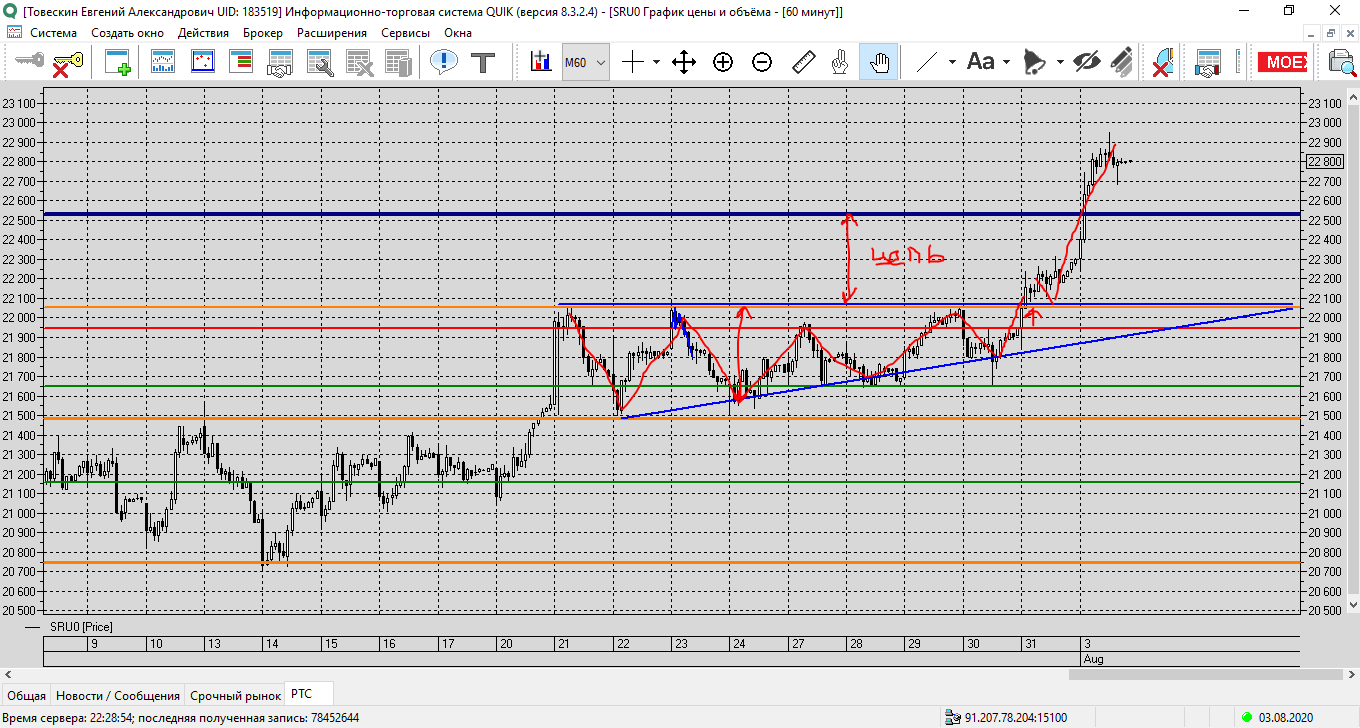This screenshot has width=1360, height=728.
Task: Click the bold T text icon
Action: [484, 62]
